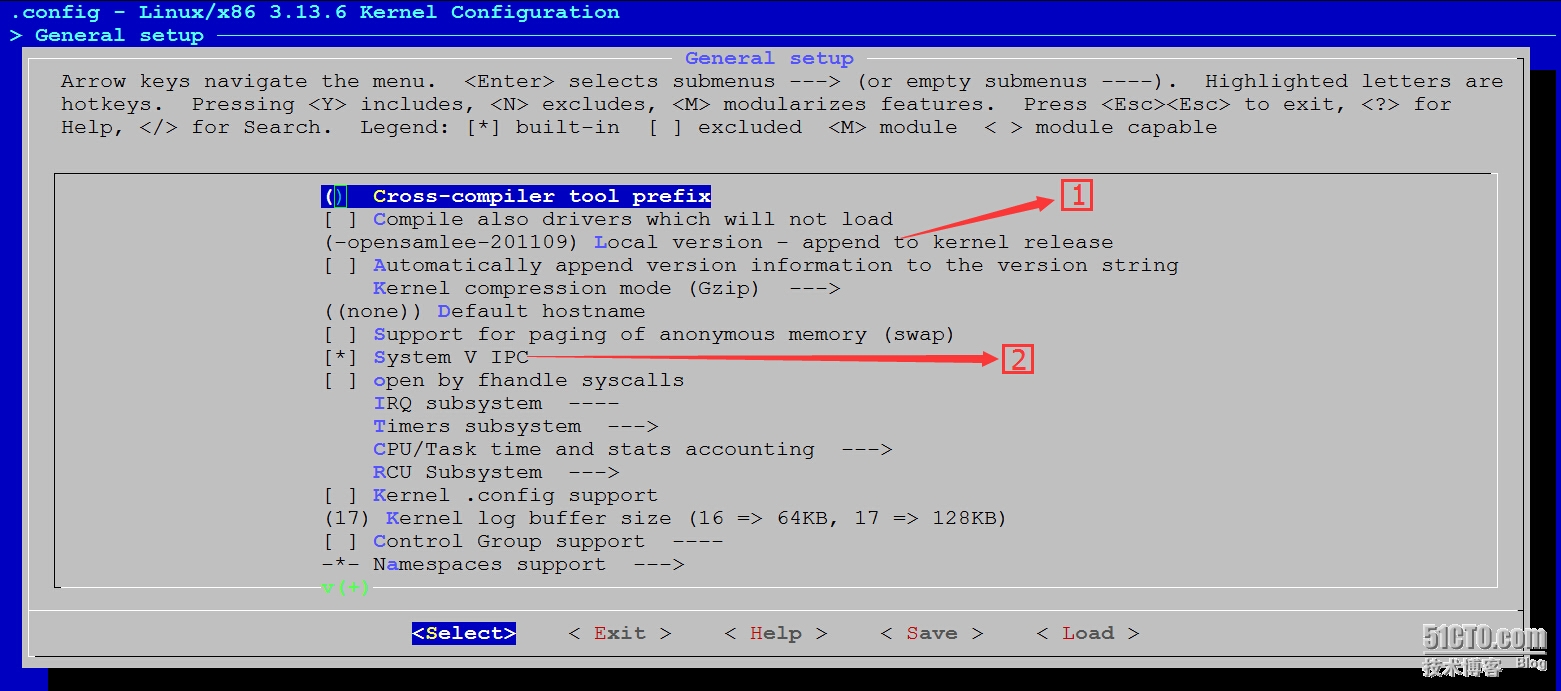Image resolution: width=1561 pixels, height=691 pixels.
Task: Open CPU/Task time and stats accounting
Action: point(632,449)
